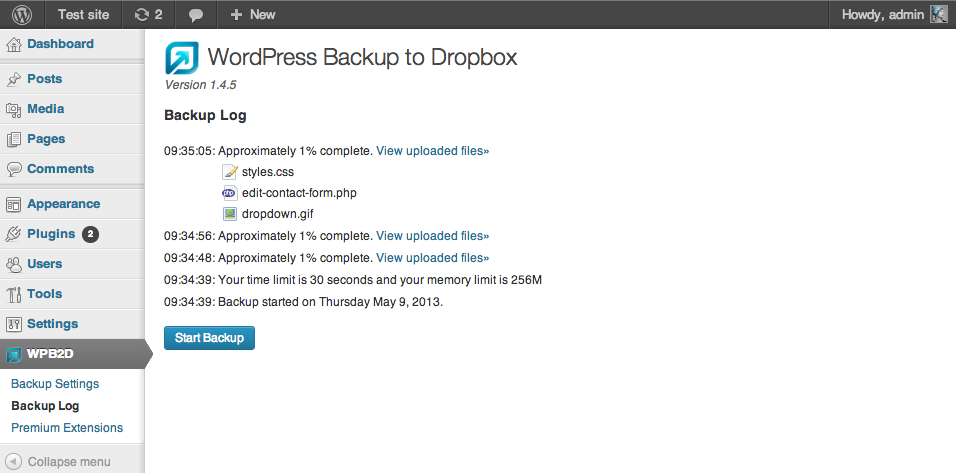The image size is (956, 473).
Task: Go to Backup Settings submenu
Action: coord(55,384)
